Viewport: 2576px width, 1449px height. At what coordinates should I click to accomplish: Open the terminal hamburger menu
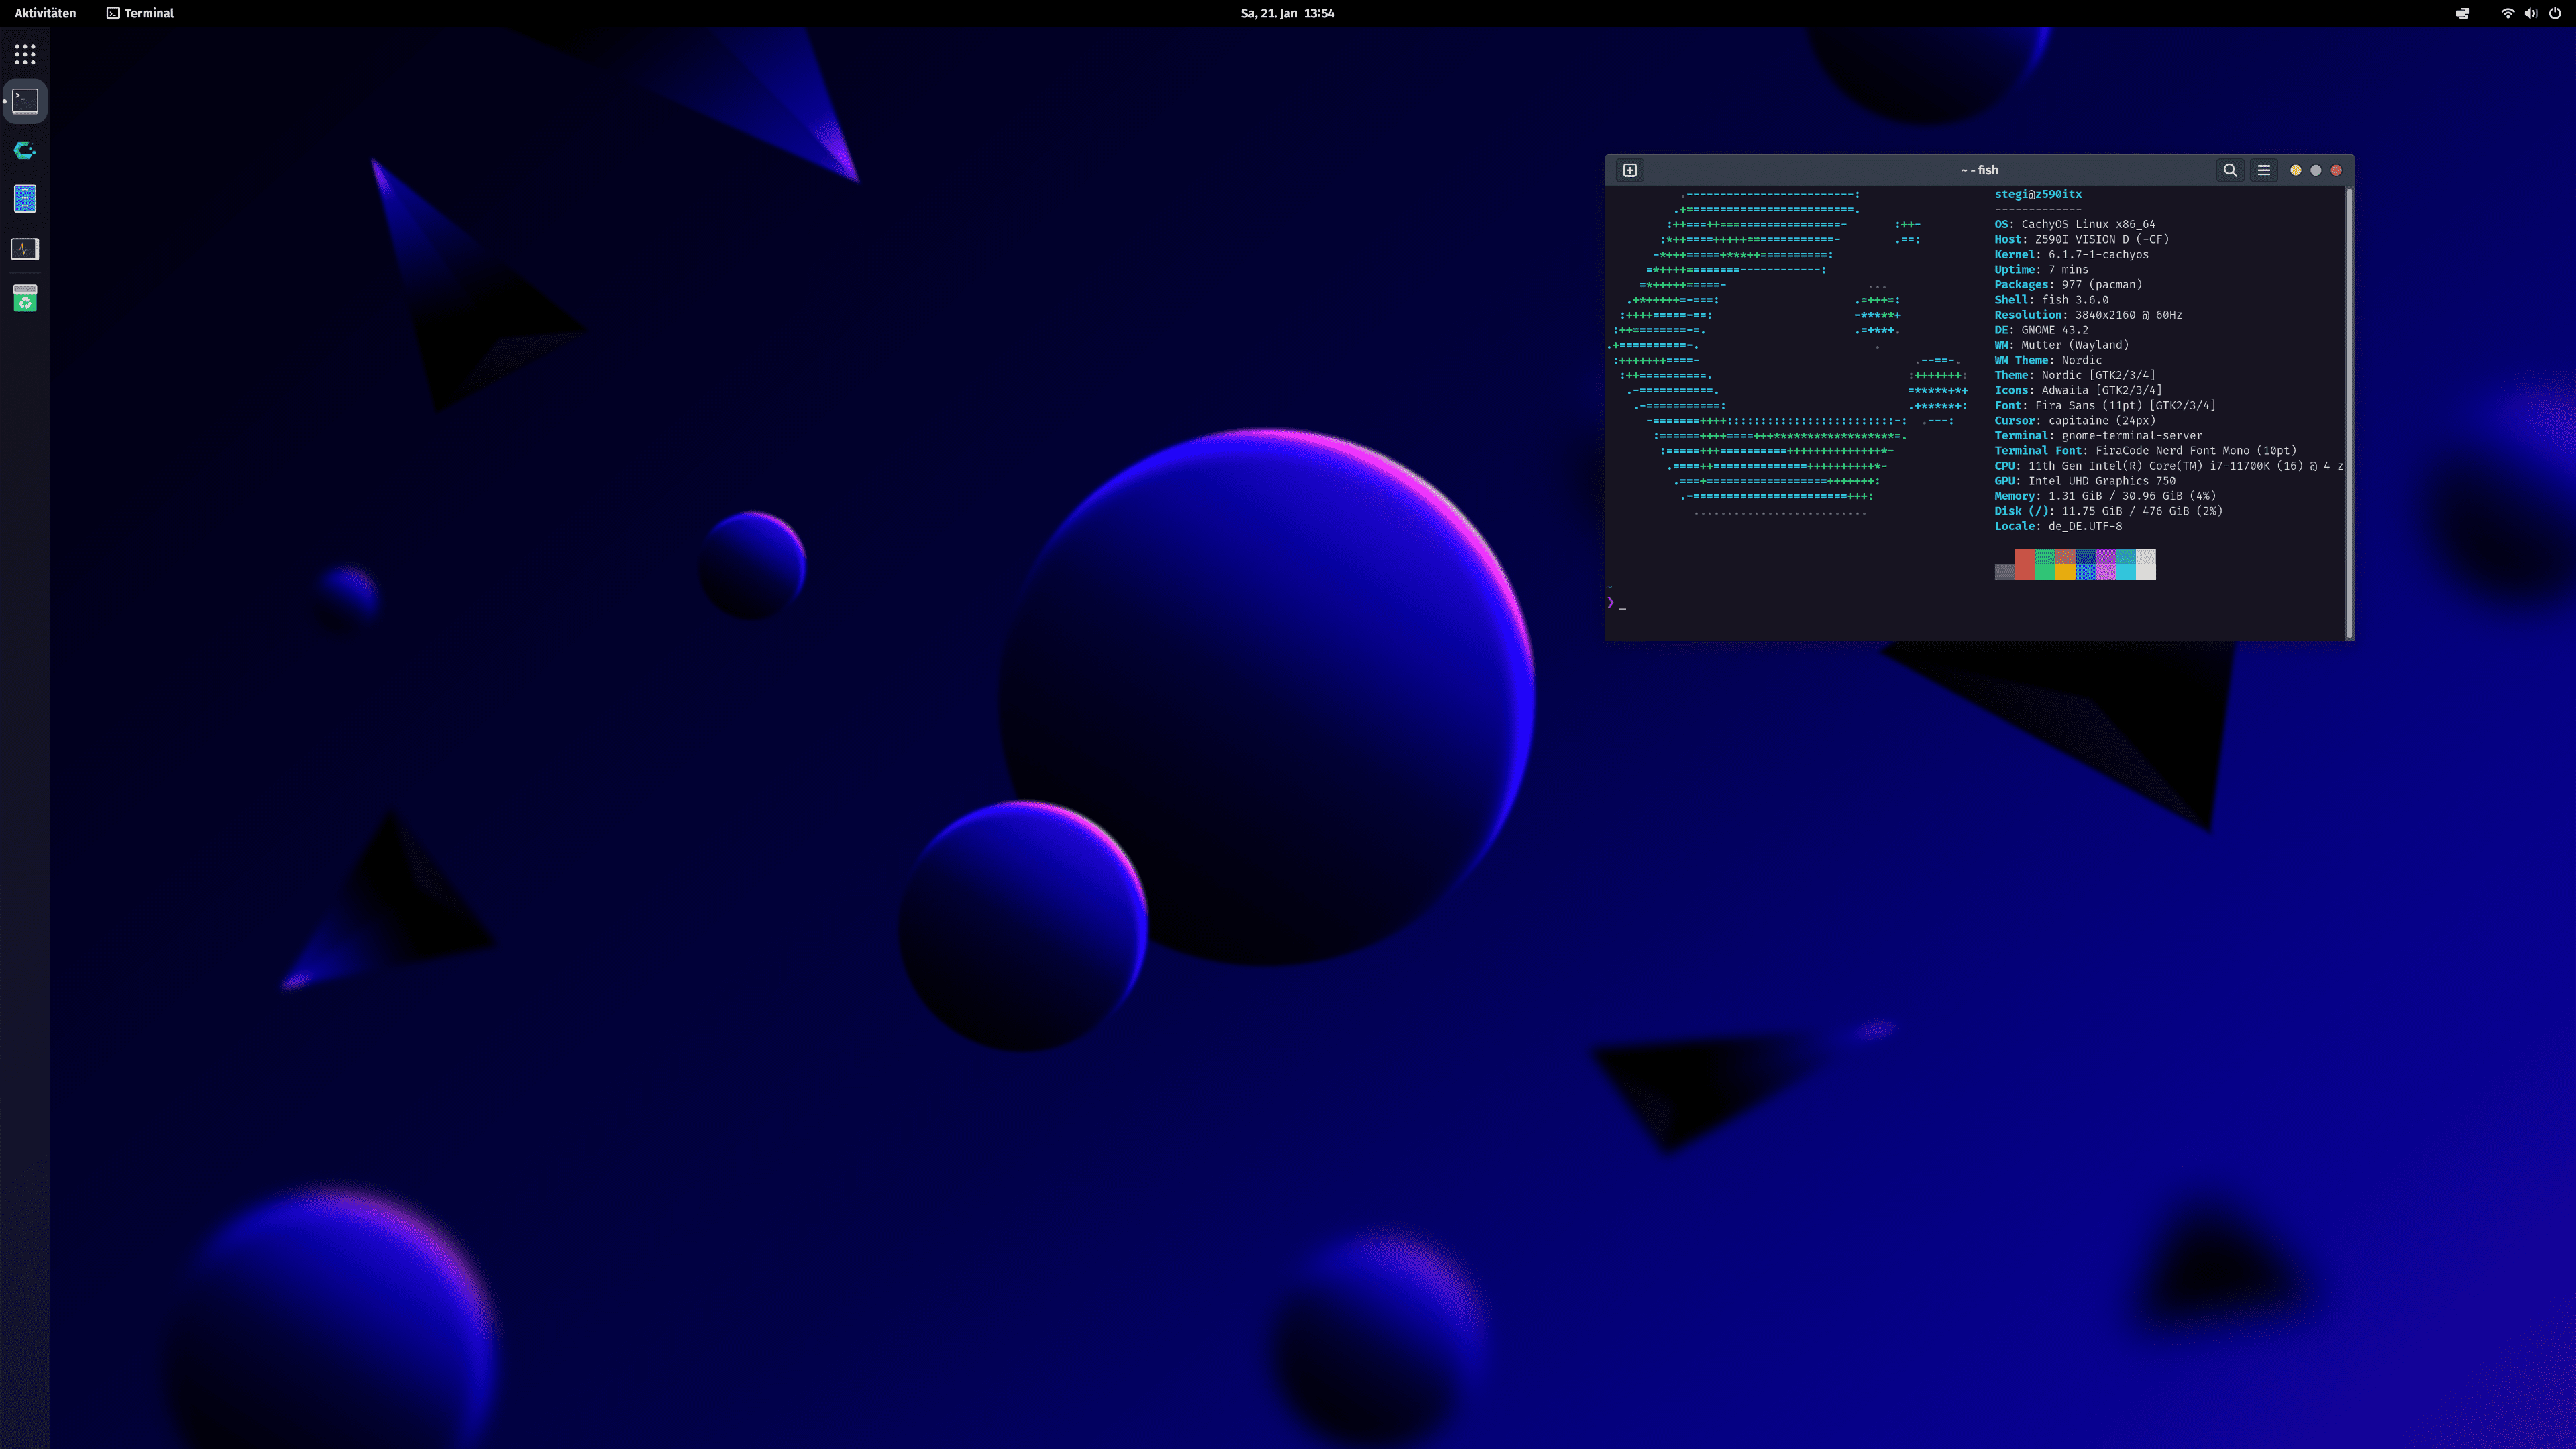tap(2264, 170)
